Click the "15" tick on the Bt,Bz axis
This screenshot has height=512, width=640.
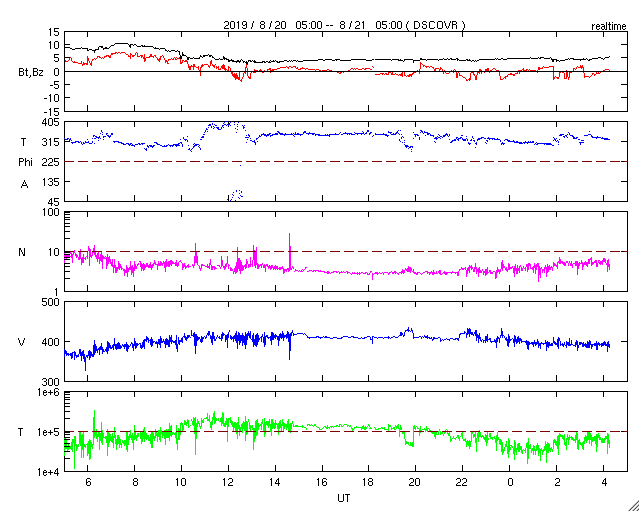click(x=53, y=32)
